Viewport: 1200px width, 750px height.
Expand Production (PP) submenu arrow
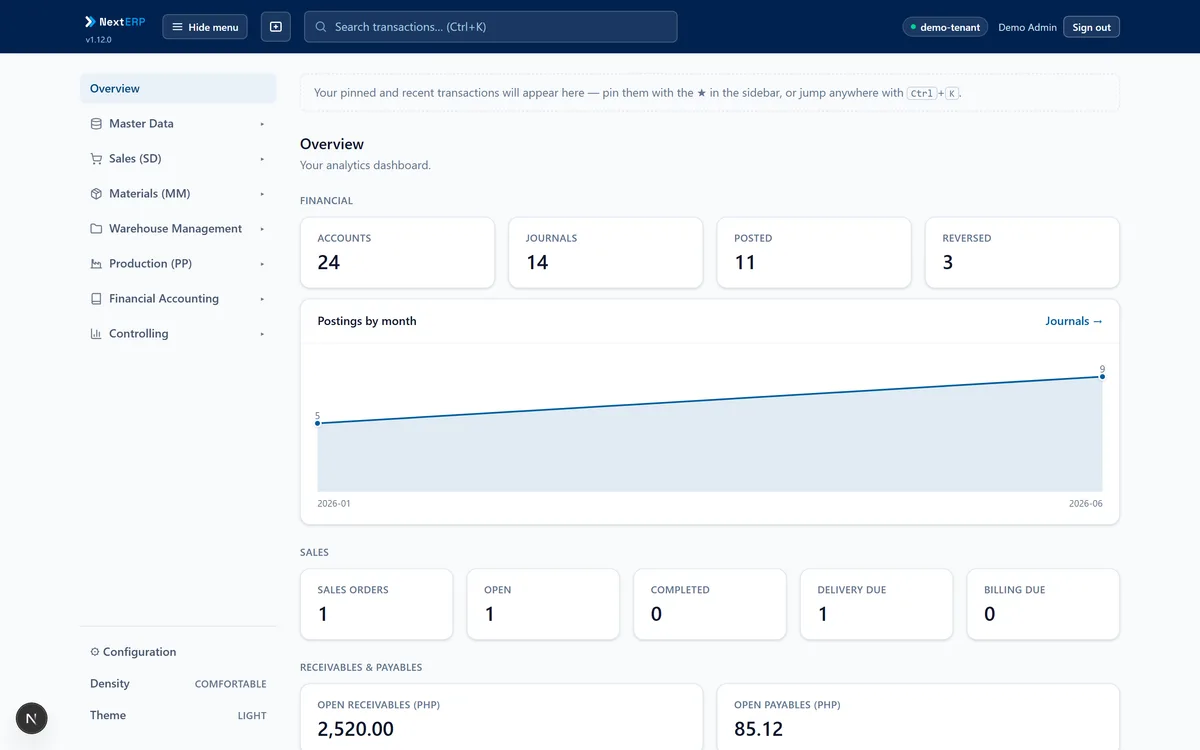262,264
